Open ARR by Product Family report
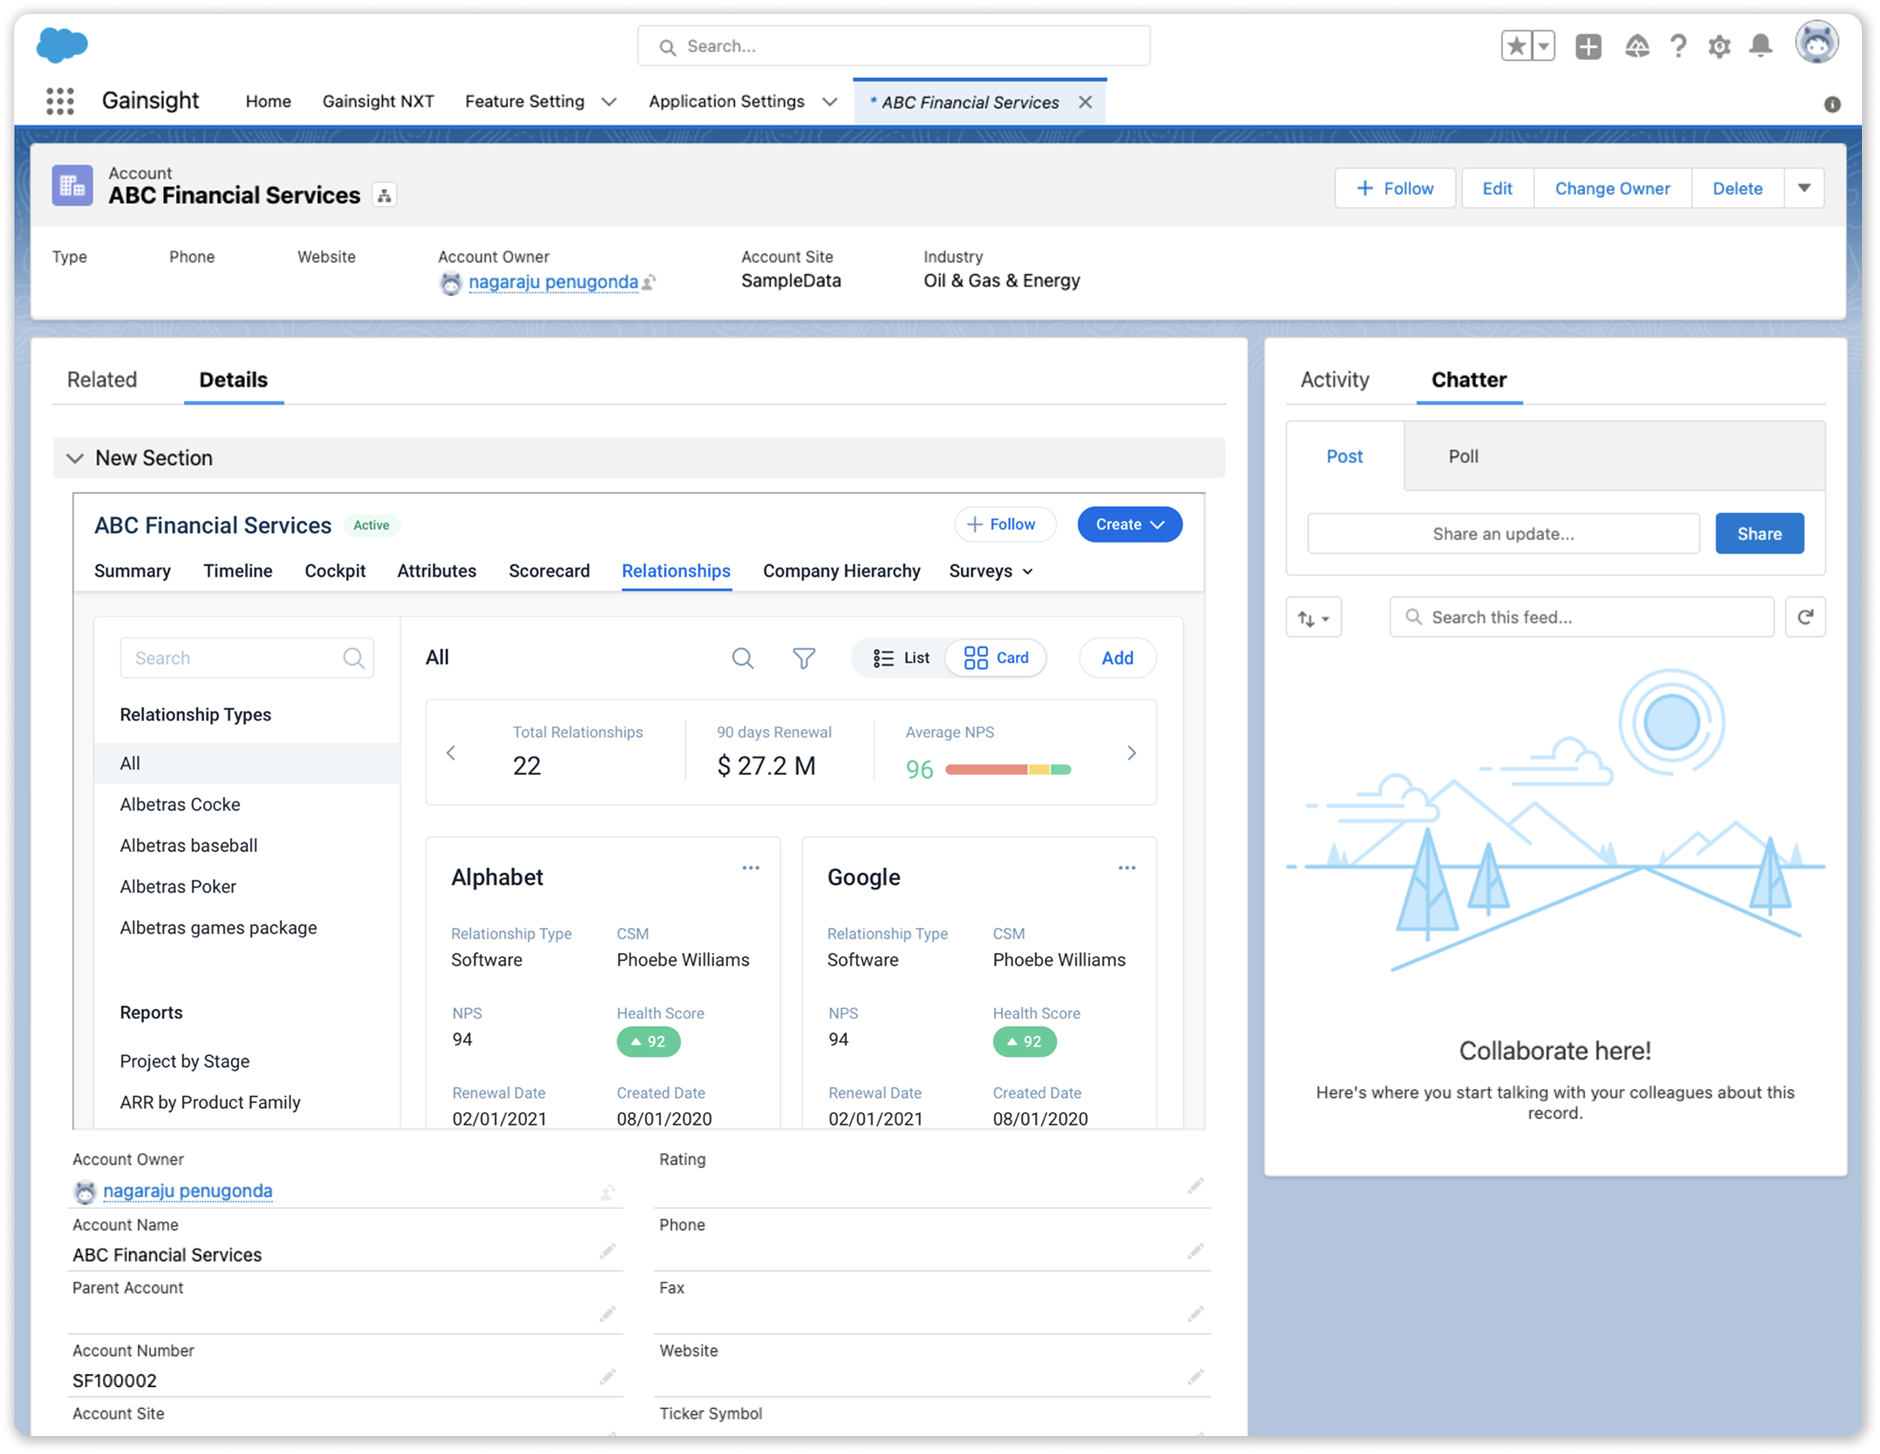Screen dimensions: 1880x1454 (210, 1102)
